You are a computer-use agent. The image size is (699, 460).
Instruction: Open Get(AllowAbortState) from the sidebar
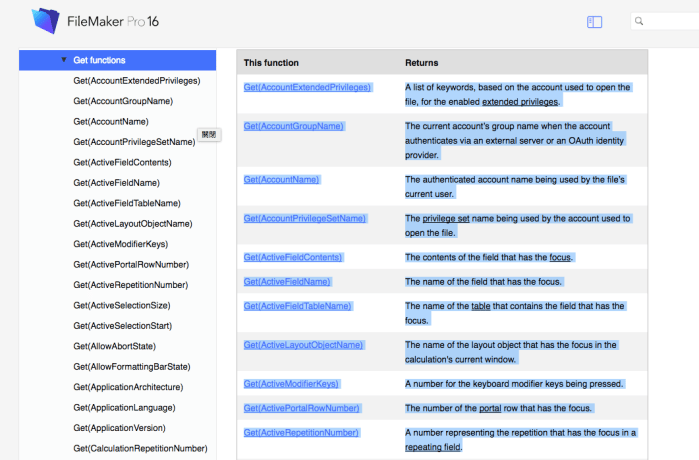pos(116,346)
